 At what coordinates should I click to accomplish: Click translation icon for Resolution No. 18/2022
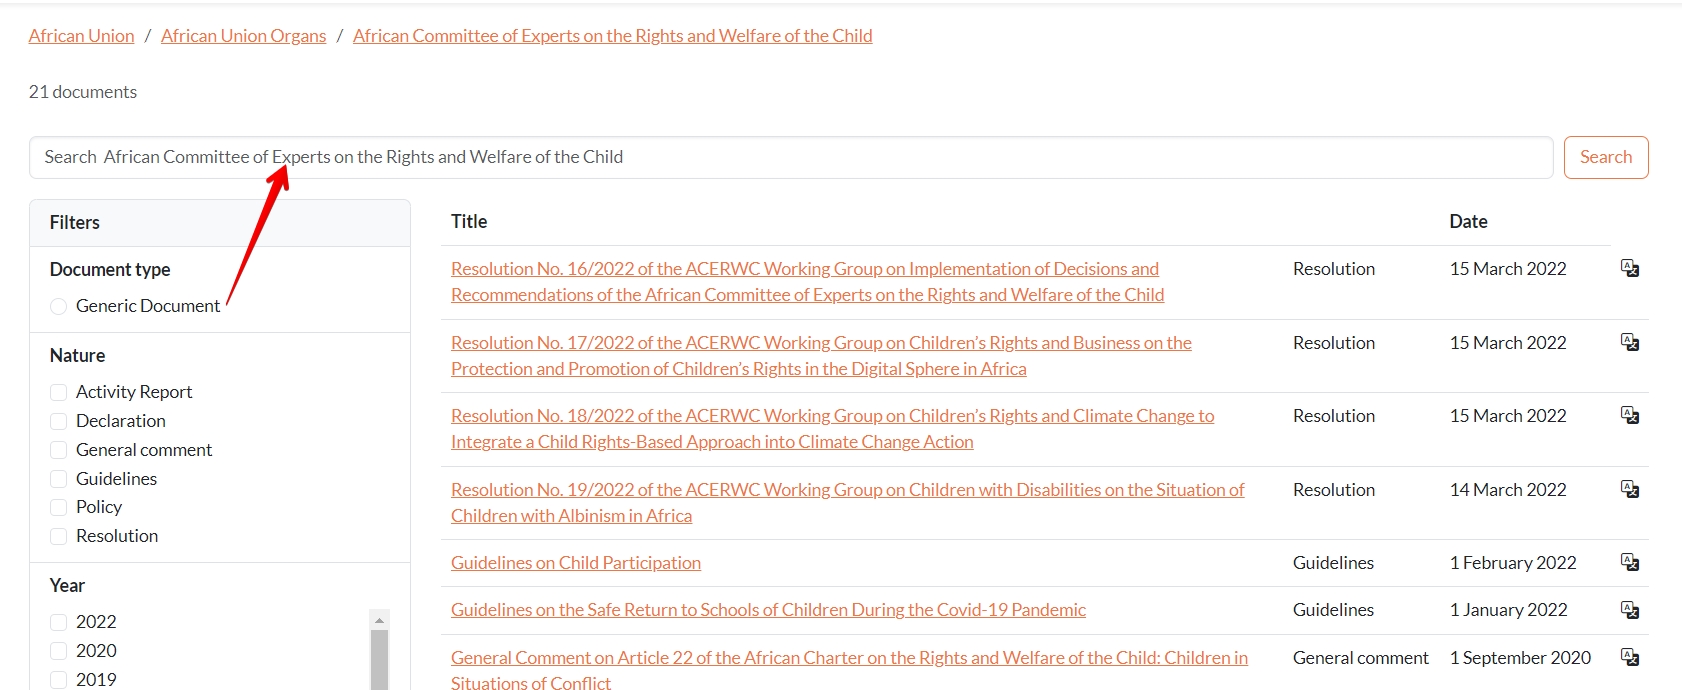click(x=1629, y=415)
